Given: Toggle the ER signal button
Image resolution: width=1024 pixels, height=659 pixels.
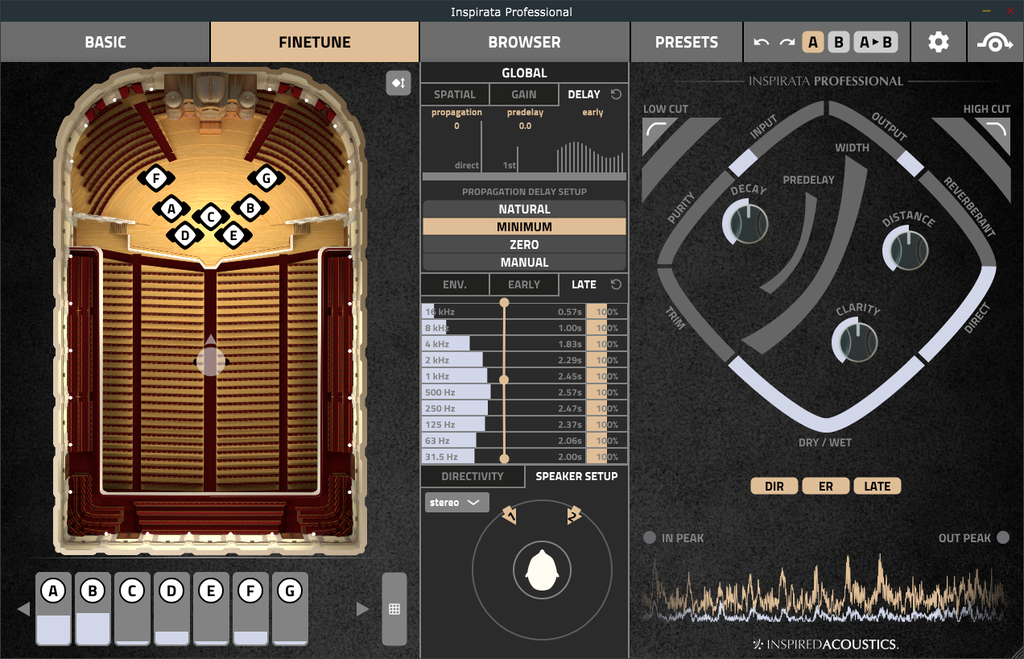Looking at the screenshot, I should [x=825, y=486].
